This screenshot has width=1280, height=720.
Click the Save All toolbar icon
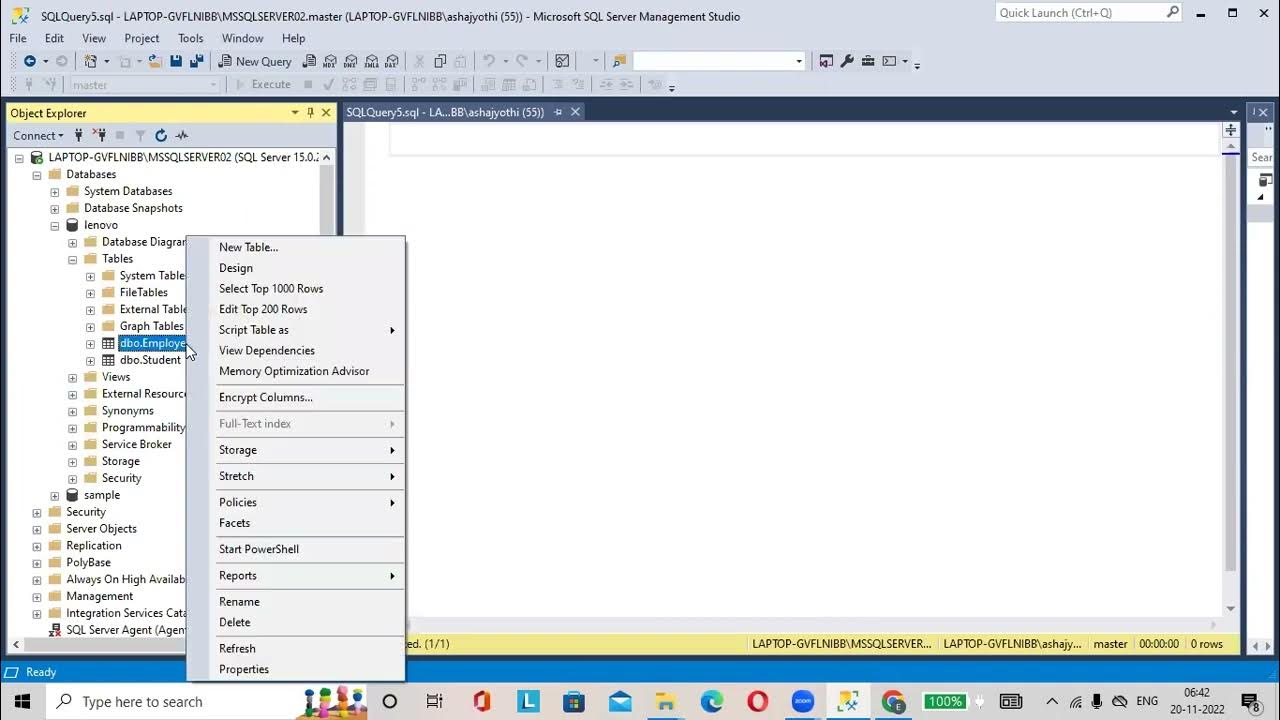click(195, 61)
